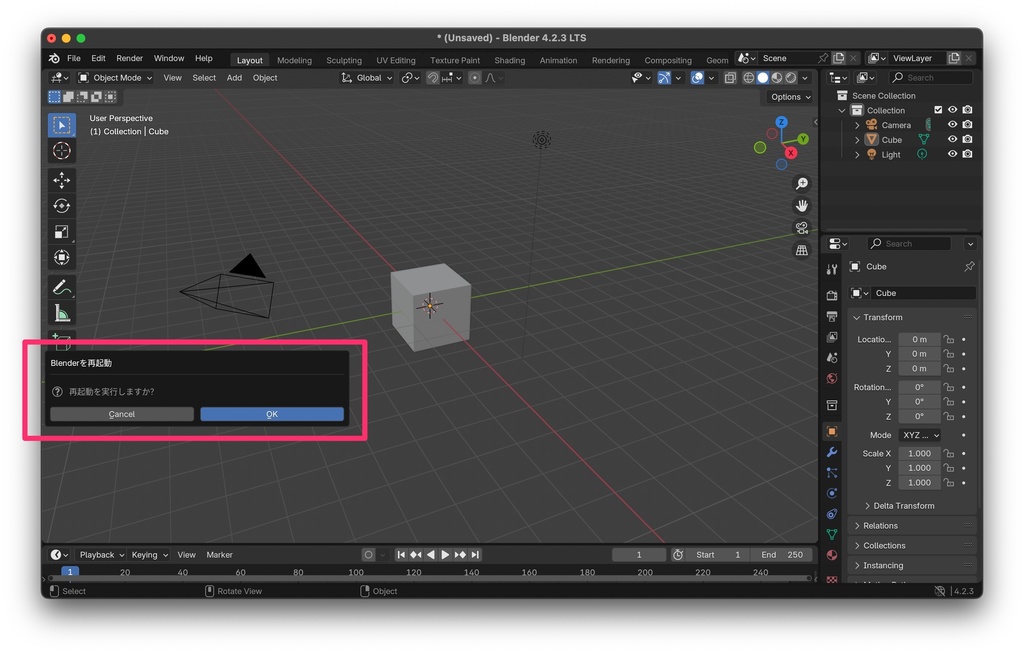Hide the Cube in the viewport
The image size is (1024, 653).
pyautogui.click(x=952, y=139)
